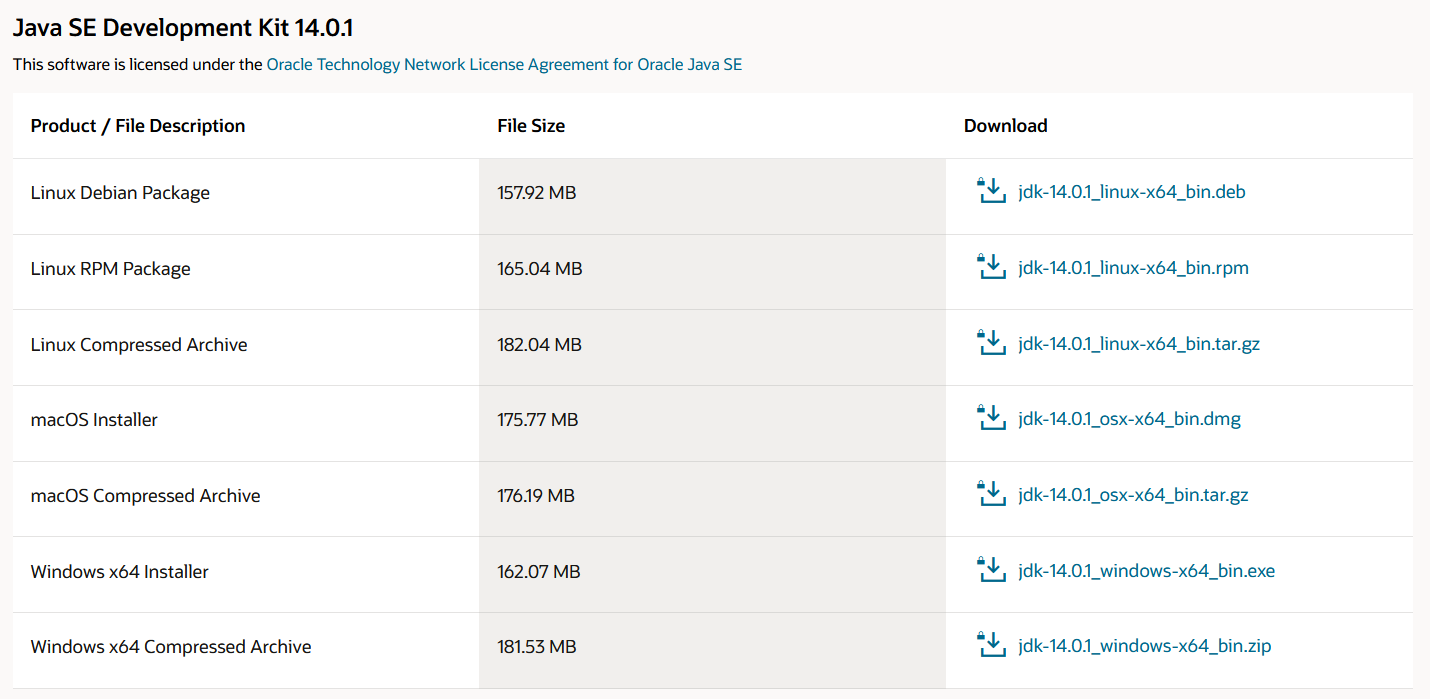Image resolution: width=1430 pixels, height=699 pixels.
Task: Click download icon for Linux RPM Package
Action: [990, 266]
